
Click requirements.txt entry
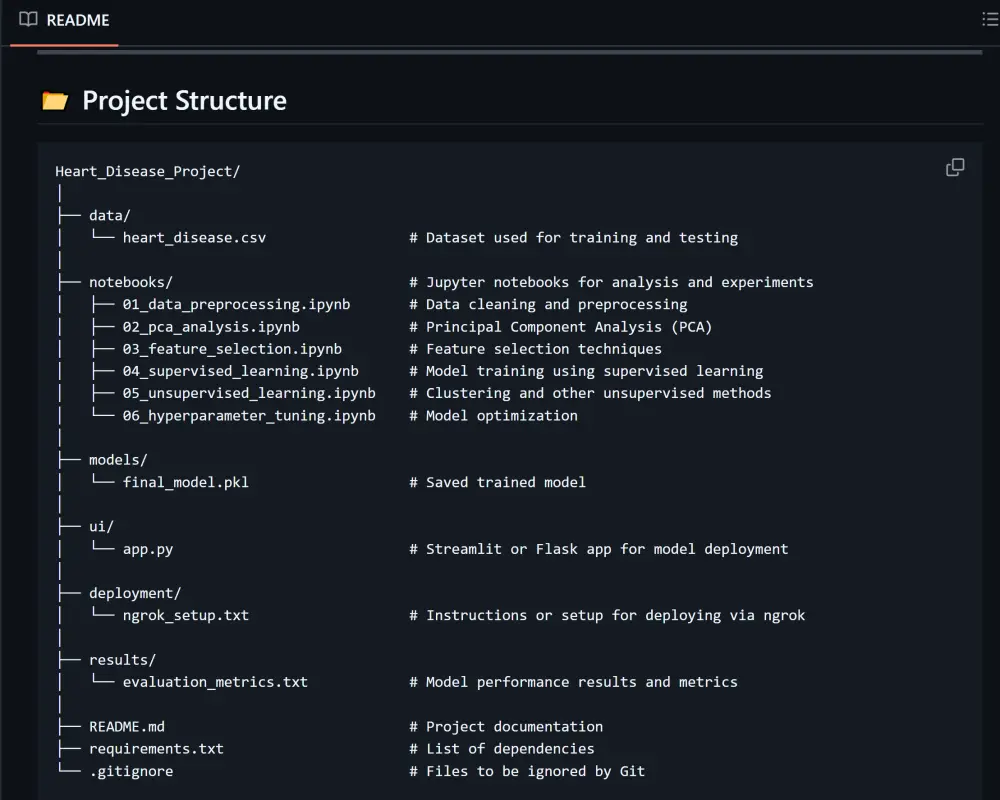[x=156, y=749]
